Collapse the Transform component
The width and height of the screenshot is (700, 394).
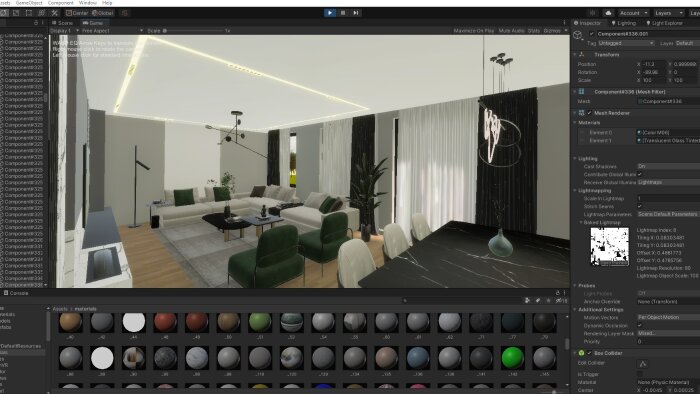click(575, 54)
